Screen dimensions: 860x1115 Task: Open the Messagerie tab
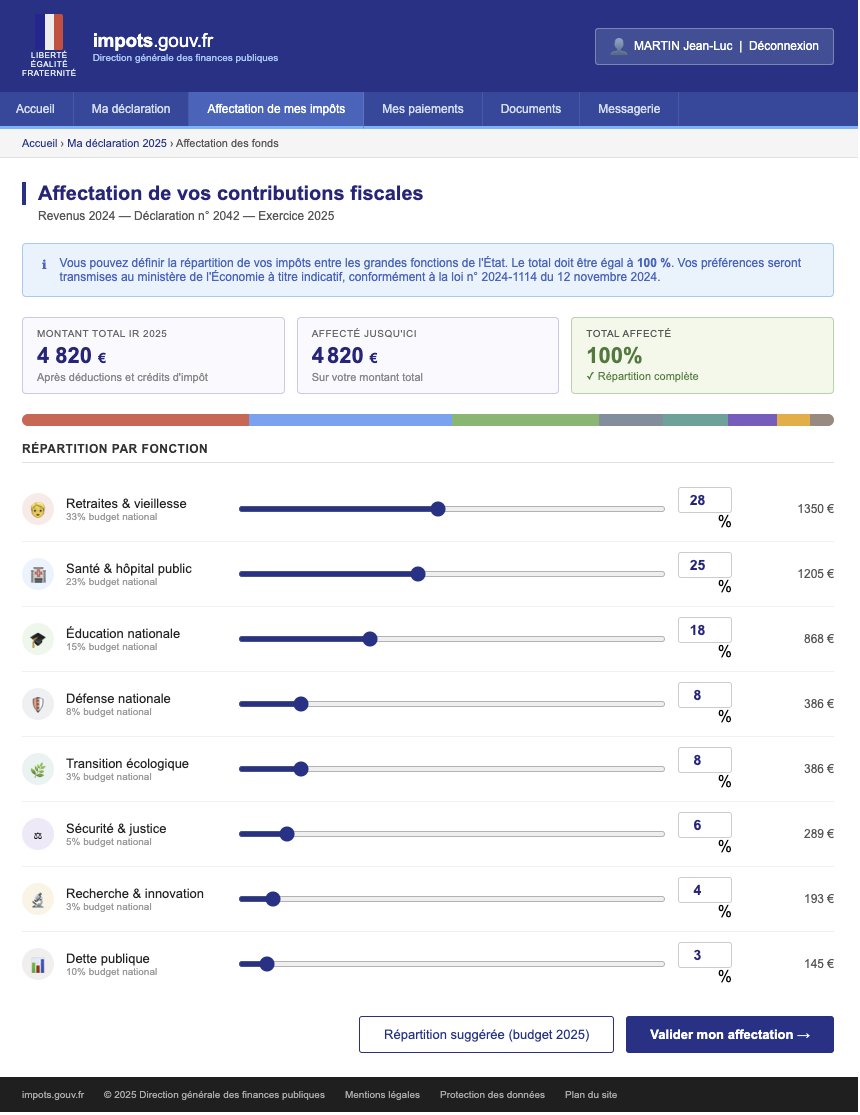point(629,109)
